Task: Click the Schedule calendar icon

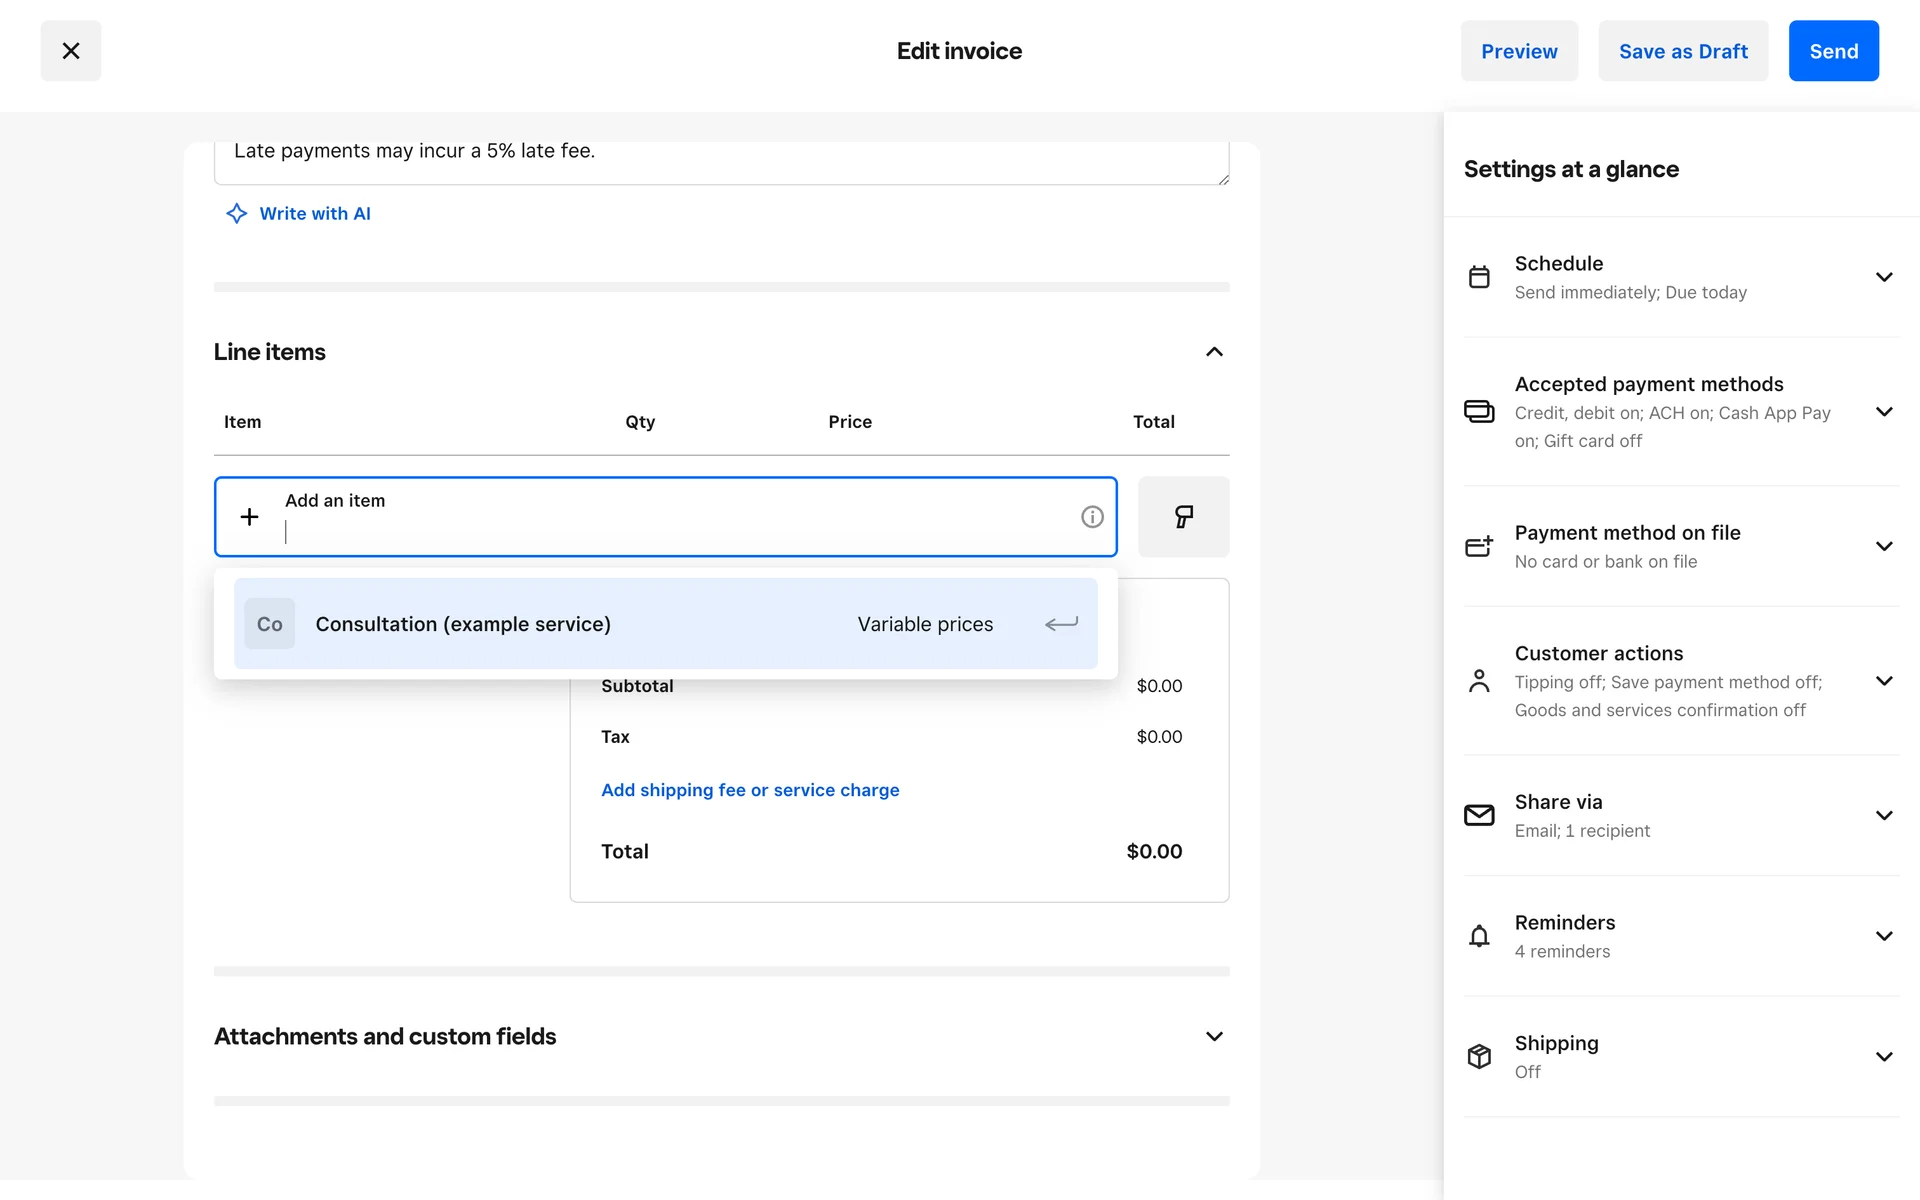Action: [1479, 277]
